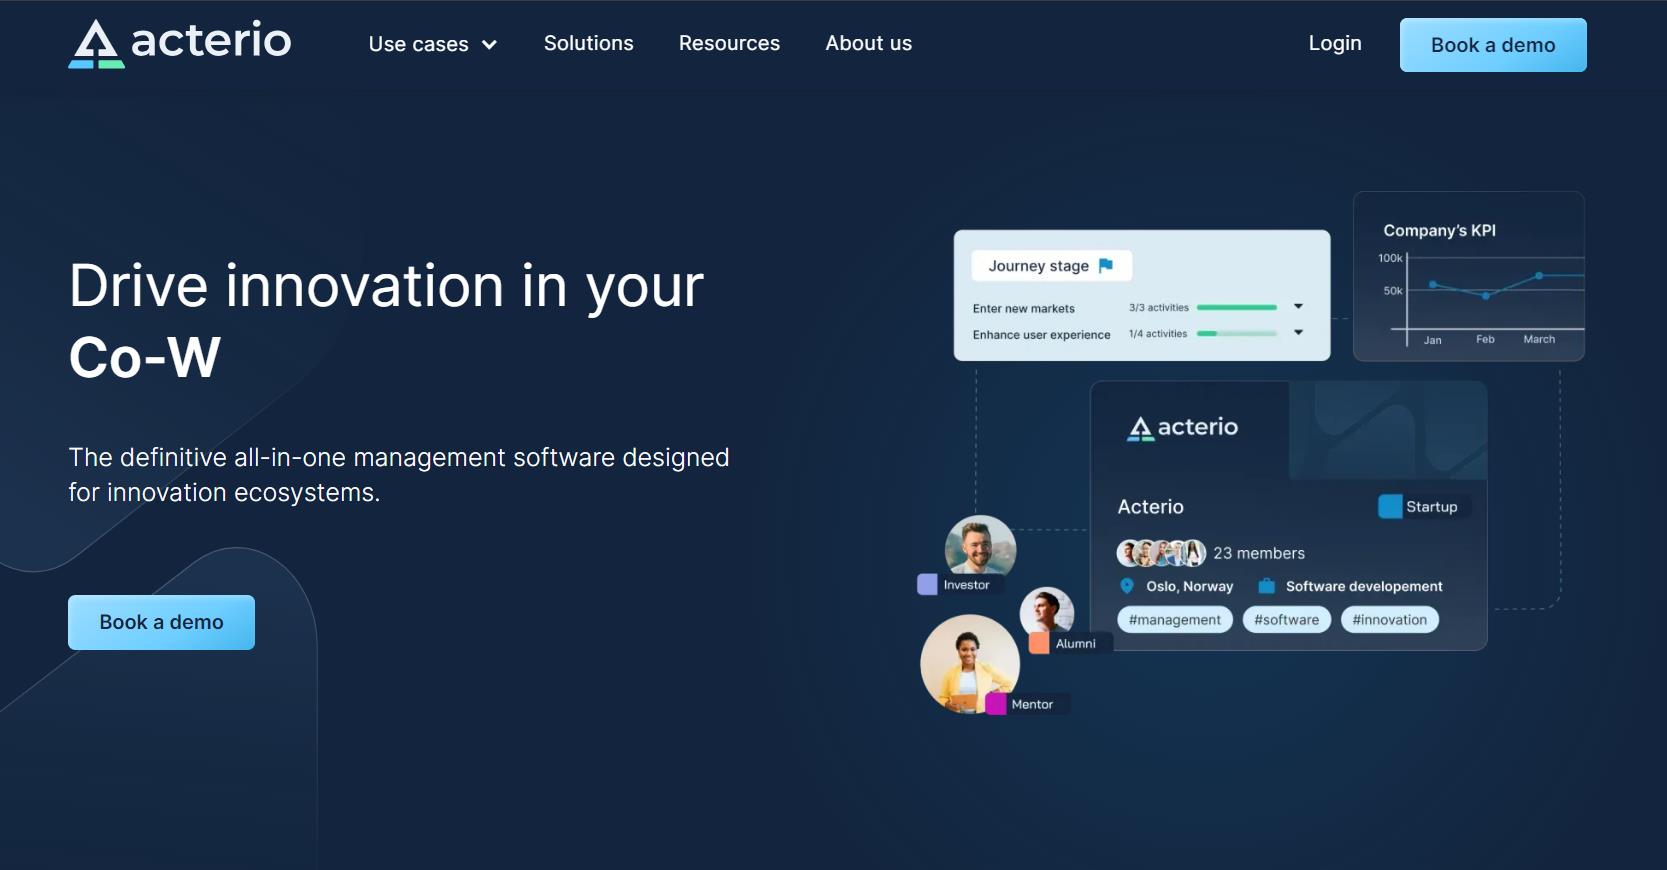This screenshot has height=870, width=1667.
Task: Click the Drive innovation in your headline
Action: [386, 286]
